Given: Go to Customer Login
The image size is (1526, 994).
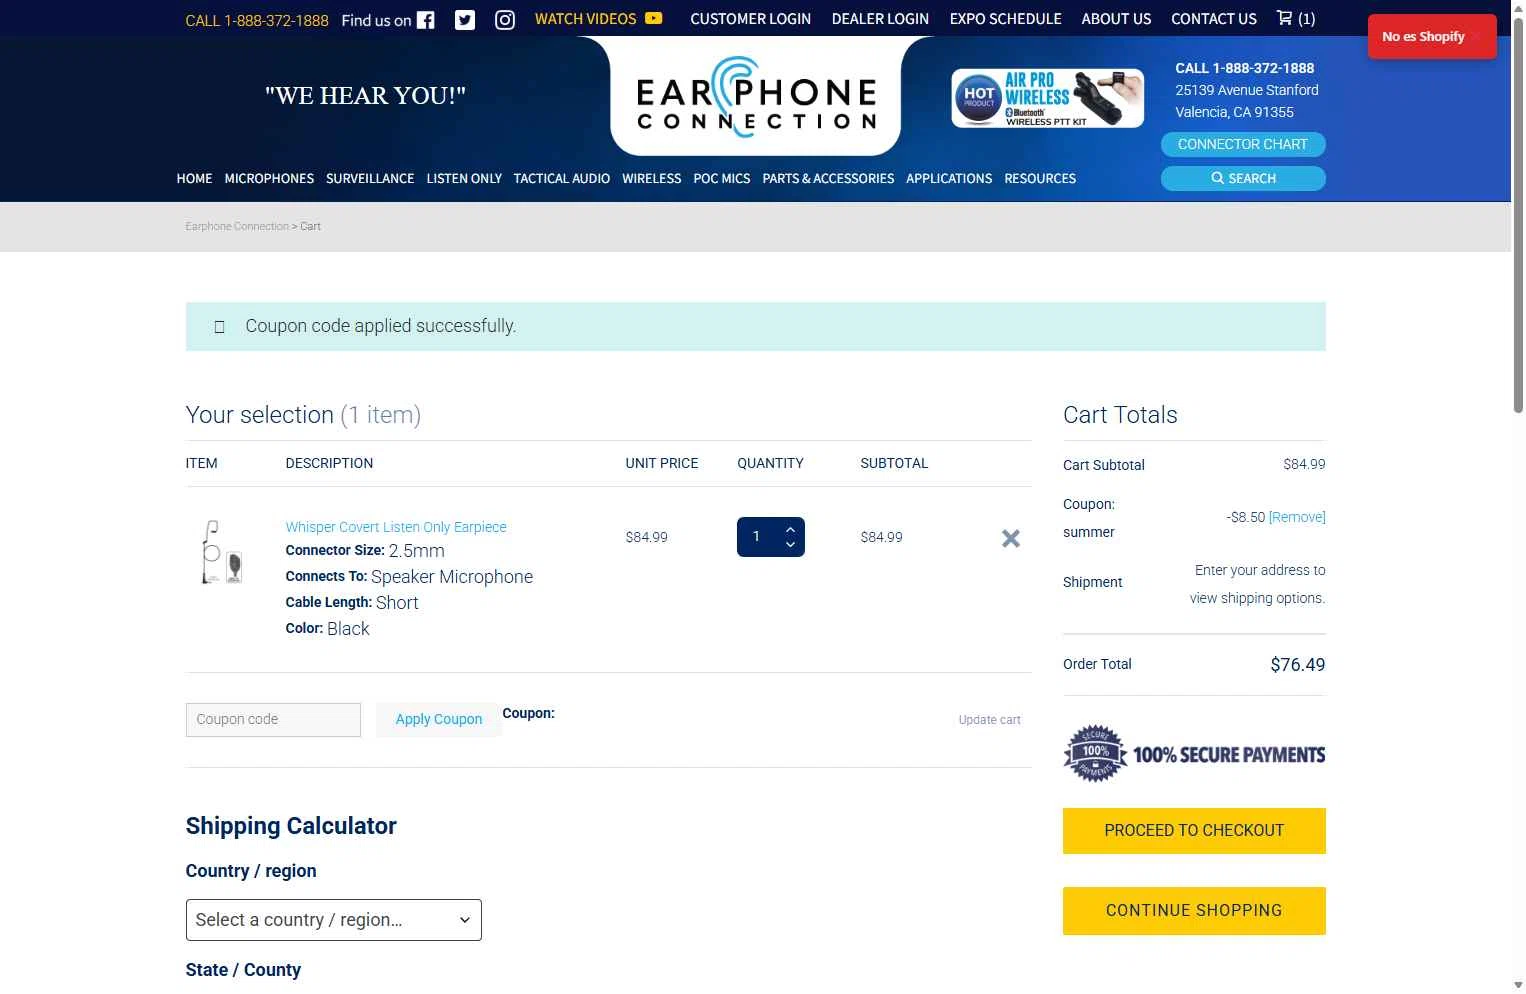Looking at the screenshot, I should coord(750,19).
